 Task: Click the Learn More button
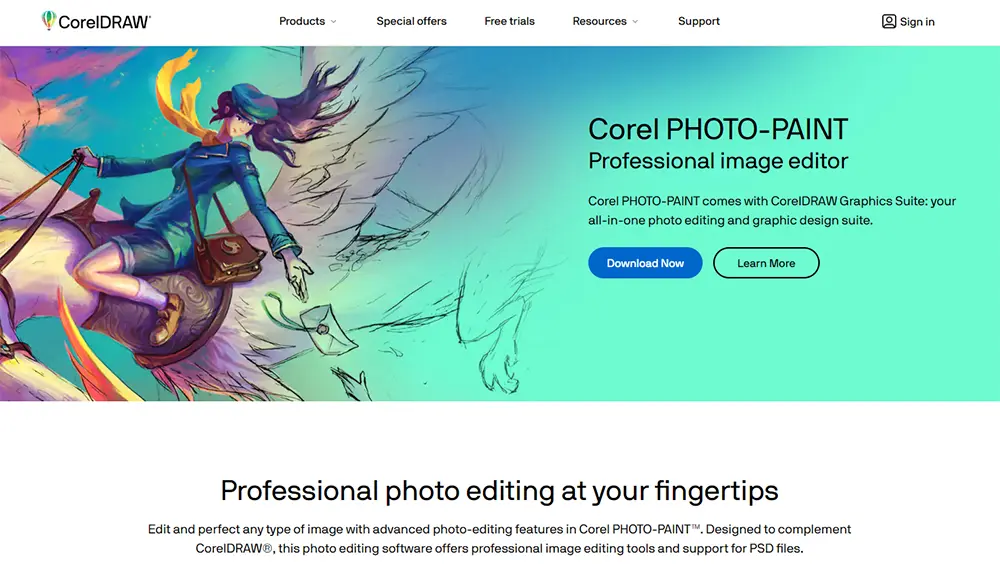(766, 263)
